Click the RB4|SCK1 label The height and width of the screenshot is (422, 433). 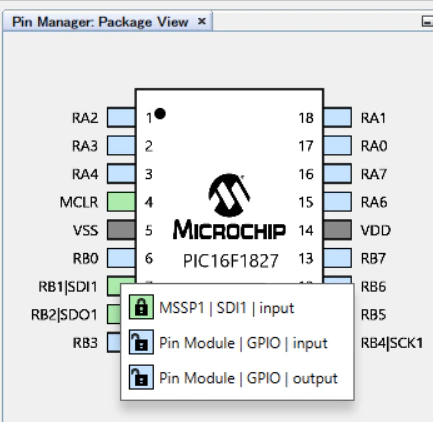(x=392, y=343)
